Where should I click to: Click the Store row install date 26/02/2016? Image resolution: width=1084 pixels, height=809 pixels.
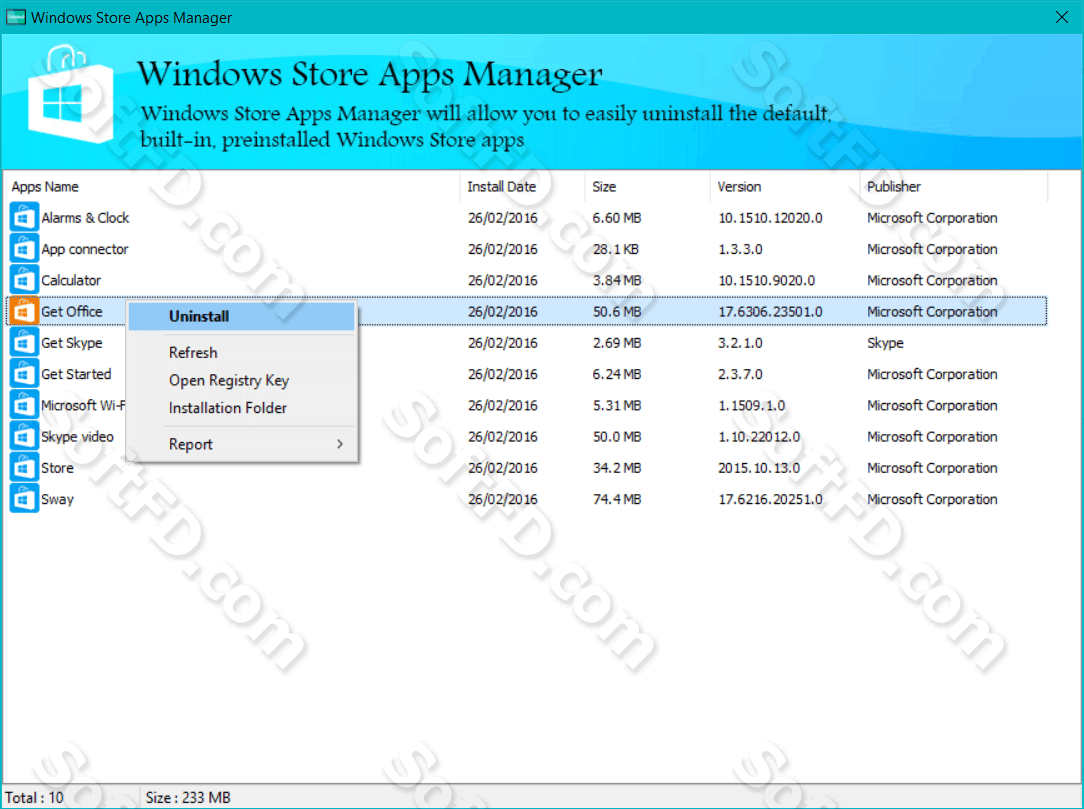pyautogui.click(x=503, y=468)
